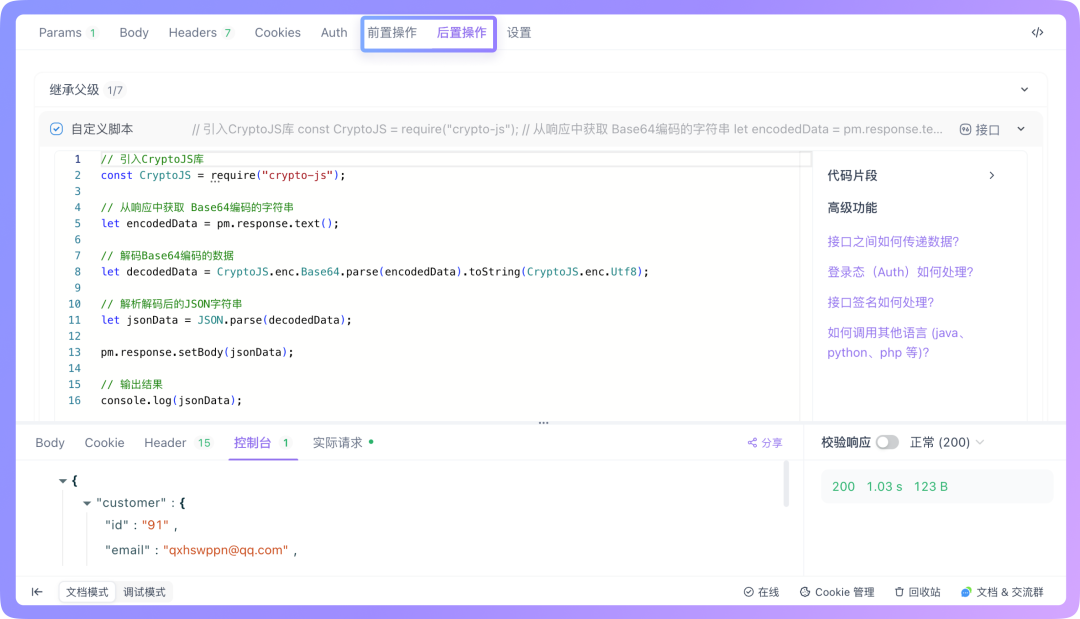Switch to the Headers tab
Screen dimensions: 1080x619
[x=191, y=32]
